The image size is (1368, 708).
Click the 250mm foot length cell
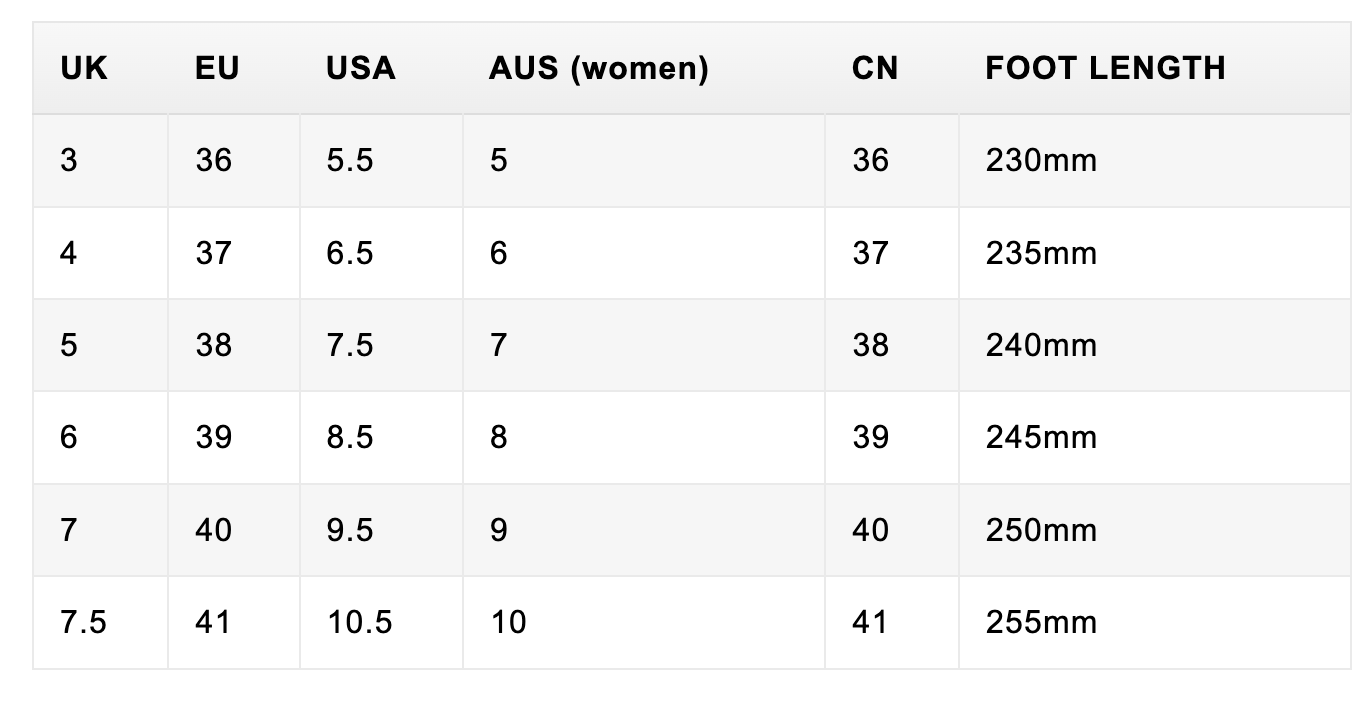(x=1041, y=530)
